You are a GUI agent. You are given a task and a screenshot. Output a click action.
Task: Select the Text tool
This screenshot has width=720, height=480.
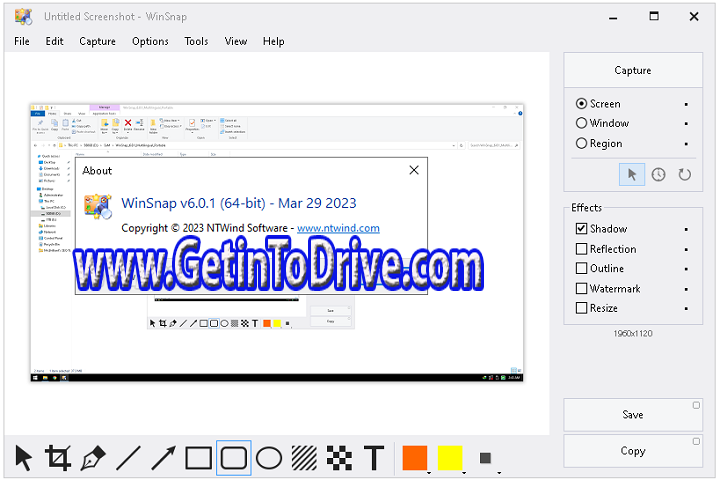click(374, 458)
